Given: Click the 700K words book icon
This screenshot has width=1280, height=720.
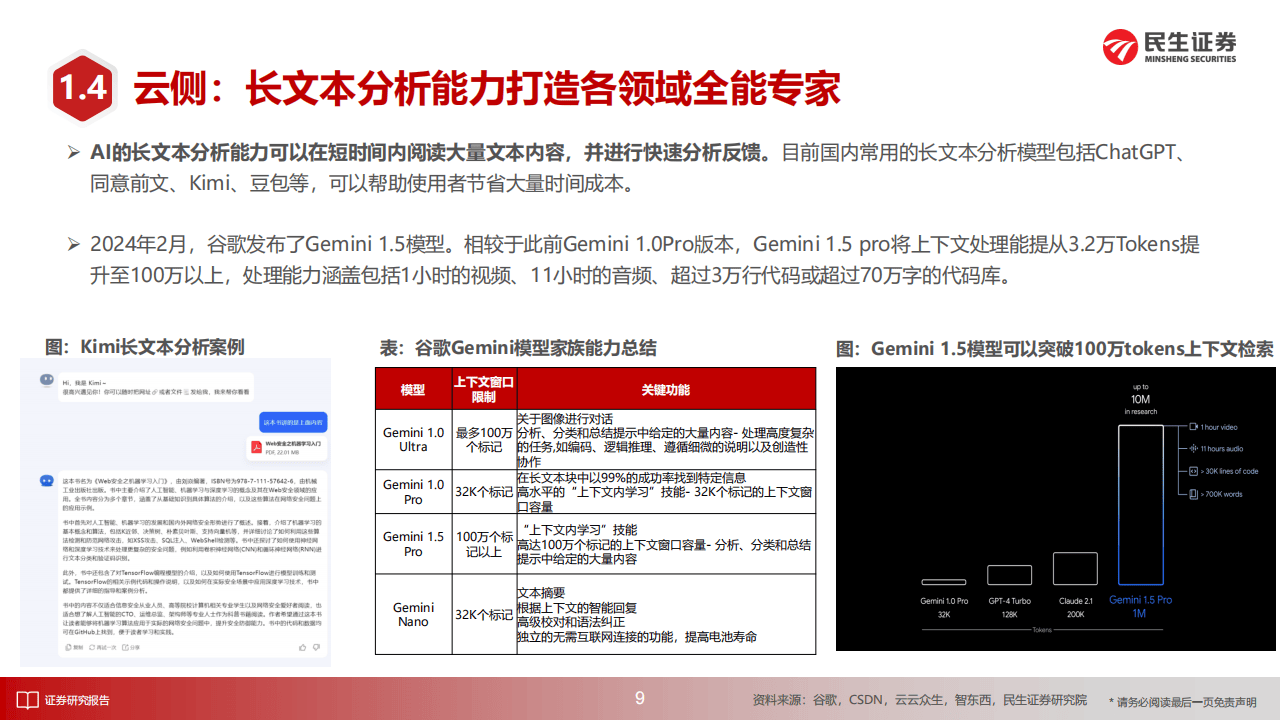Looking at the screenshot, I should tap(1194, 493).
